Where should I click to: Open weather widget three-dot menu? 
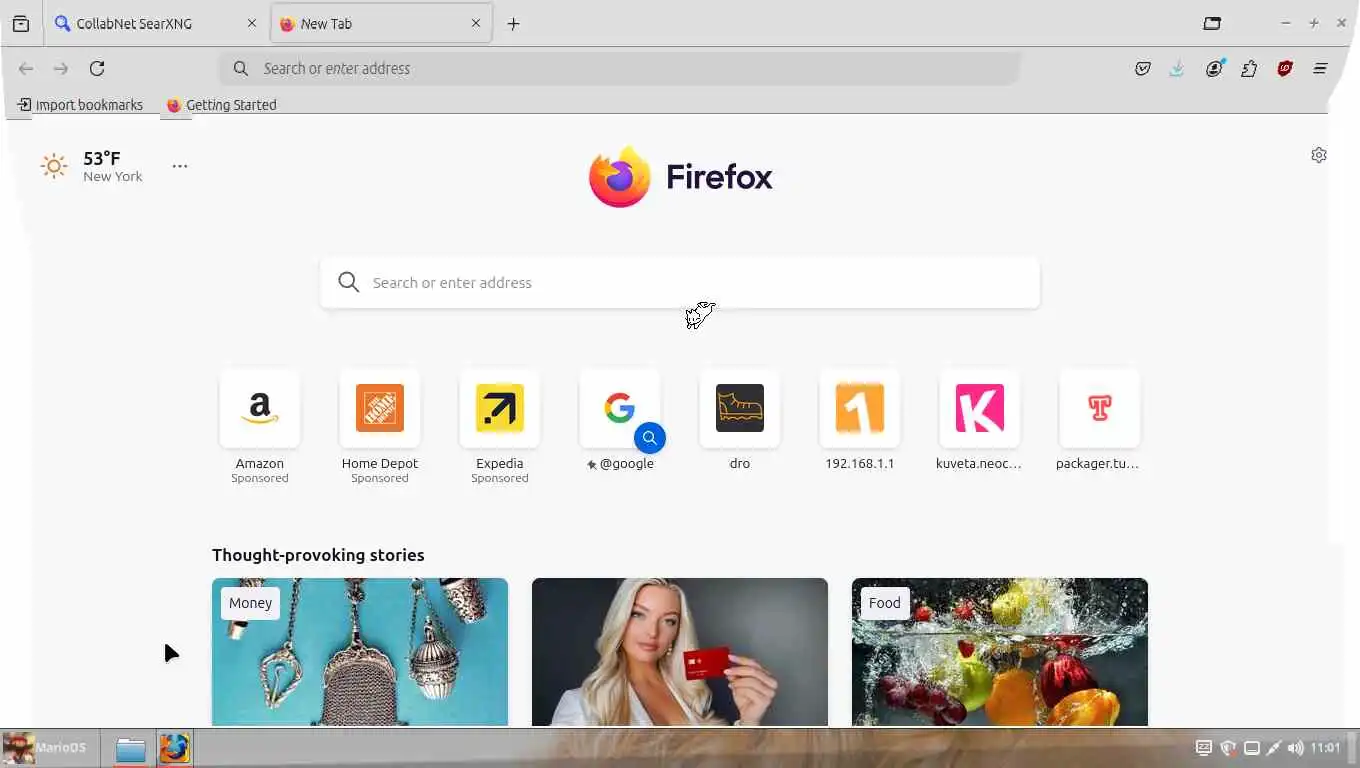click(x=180, y=166)
